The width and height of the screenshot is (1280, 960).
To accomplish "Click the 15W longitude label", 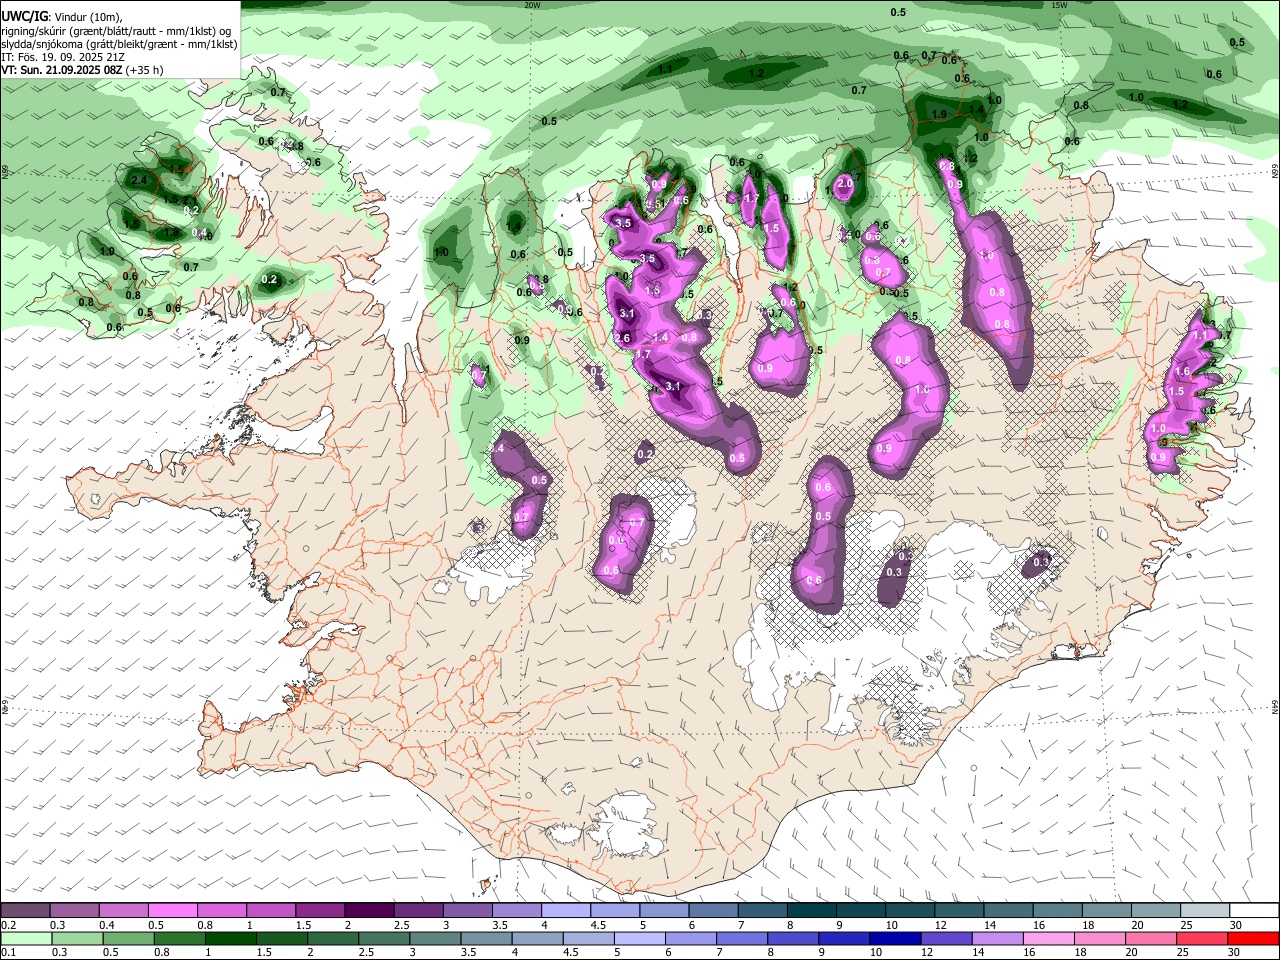I will (x=1059, y=5).
